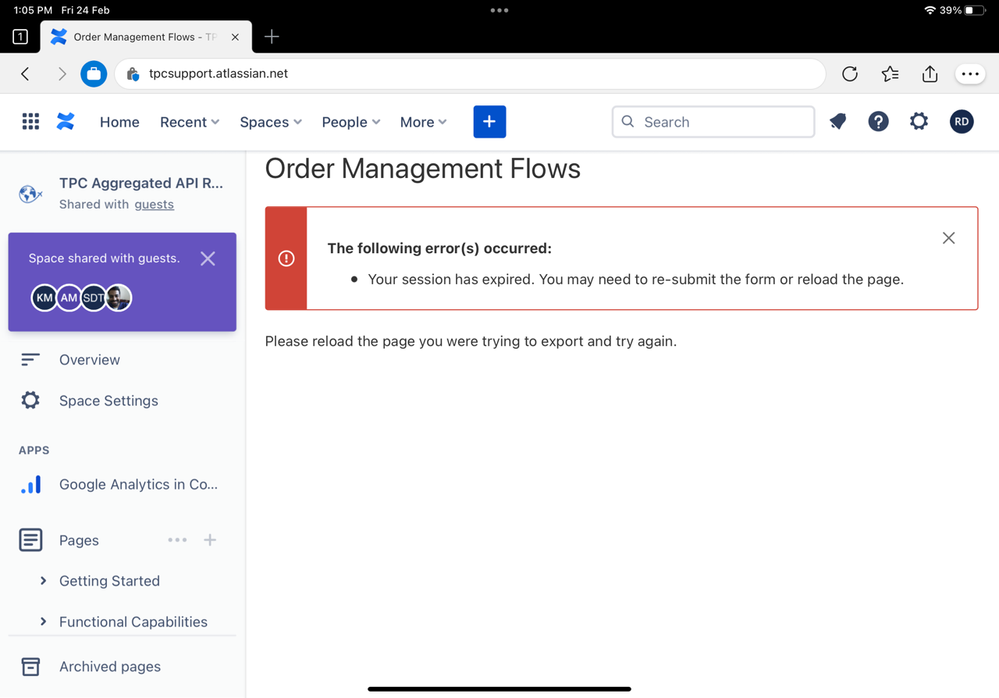Go forward with browser forward arrow

(62, 74)
